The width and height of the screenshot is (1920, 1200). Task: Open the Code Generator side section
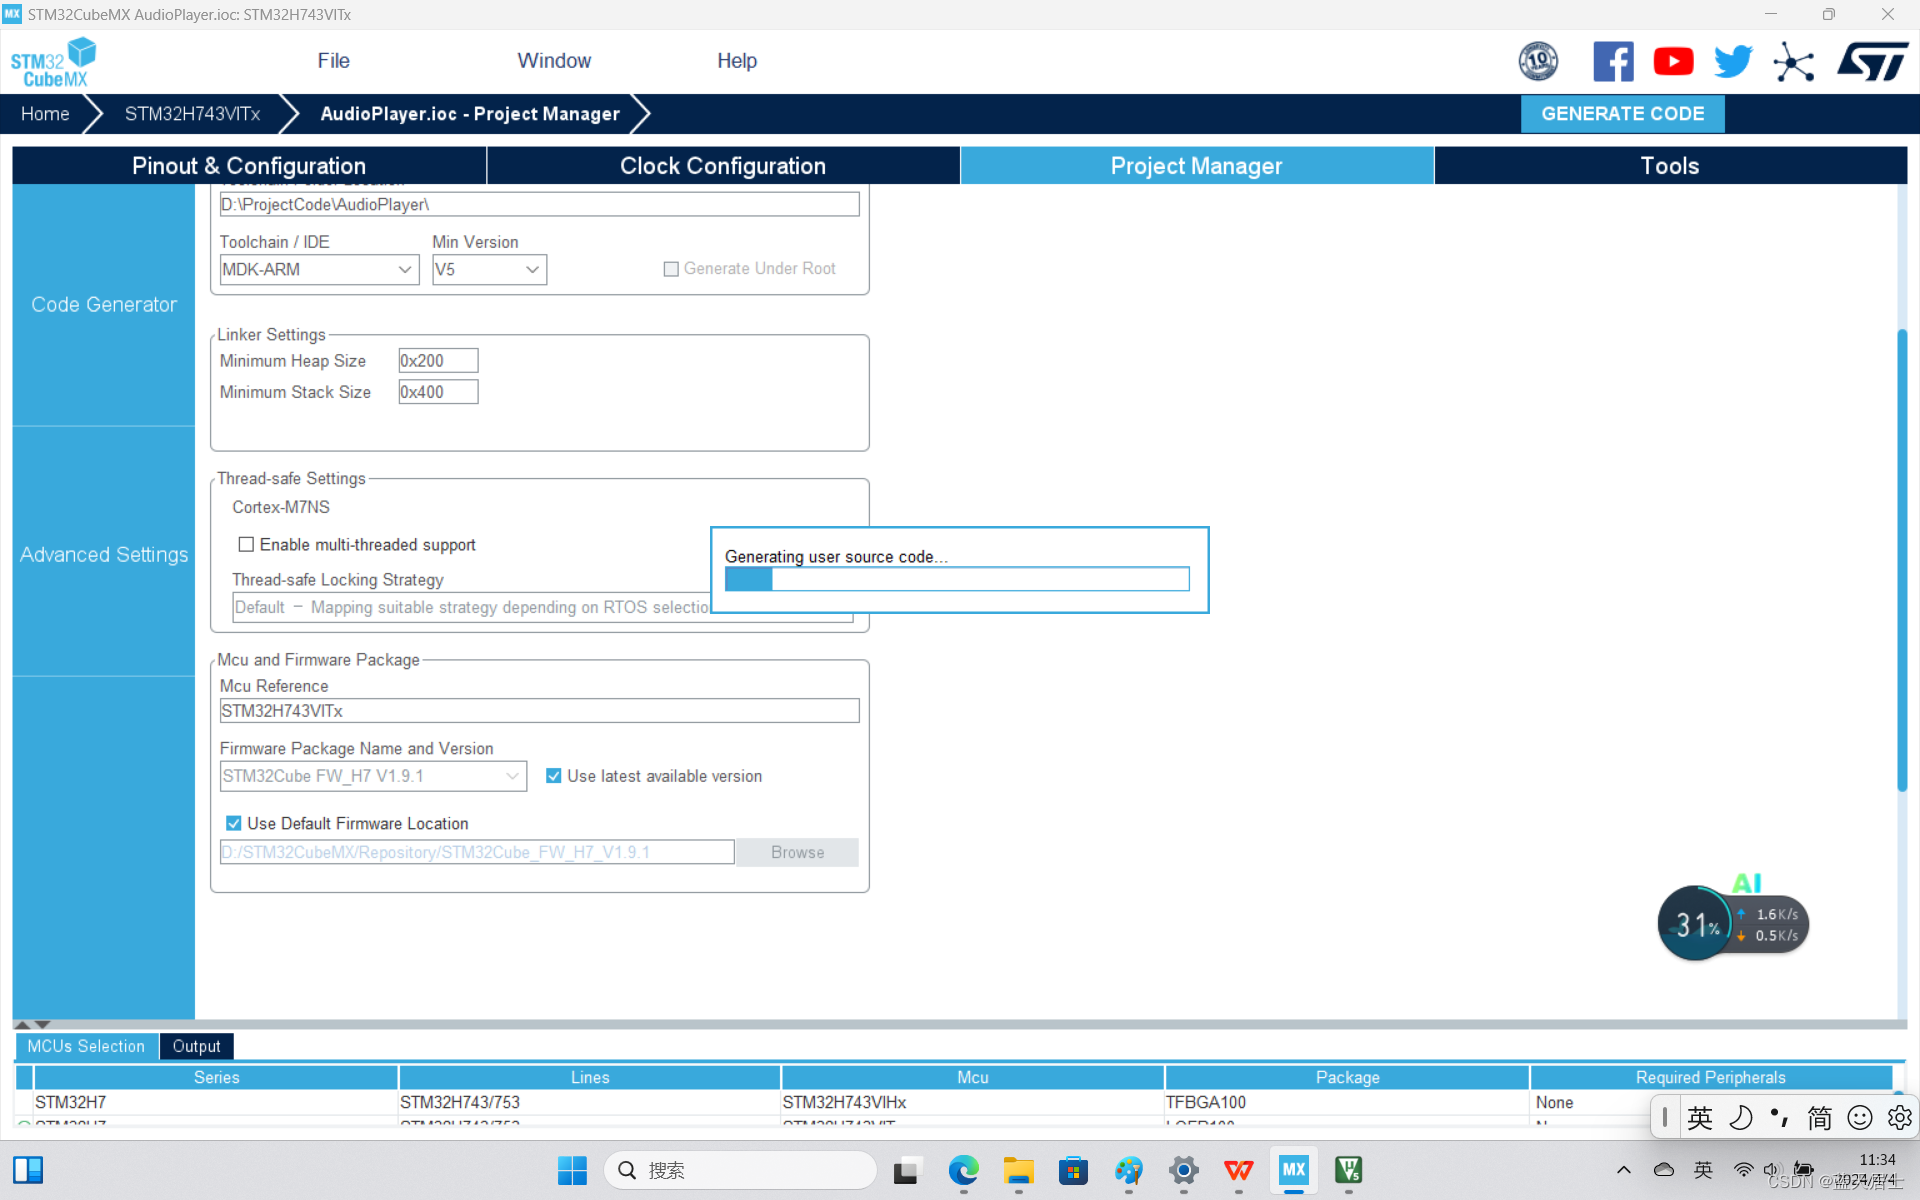tap(104, 305)
